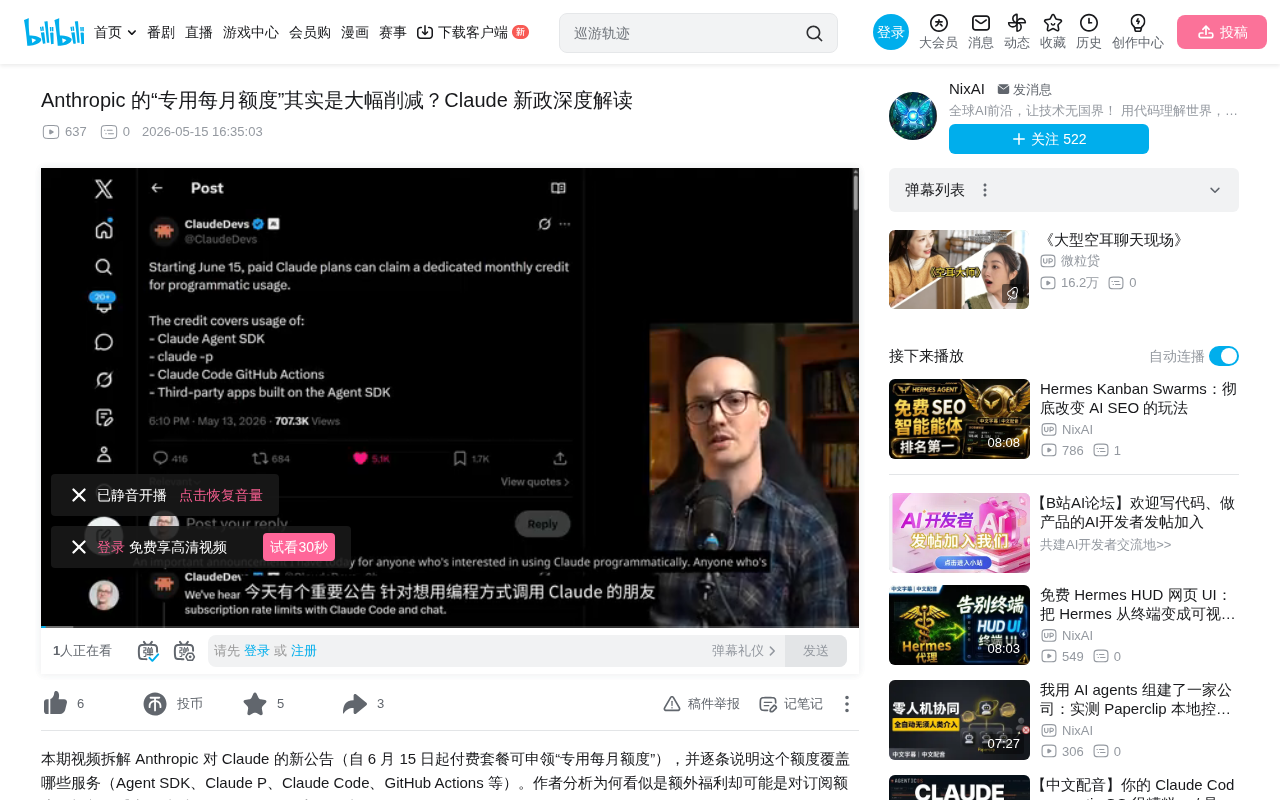Click the video player area
The image size is (1280, 800).
click(450, 398)
